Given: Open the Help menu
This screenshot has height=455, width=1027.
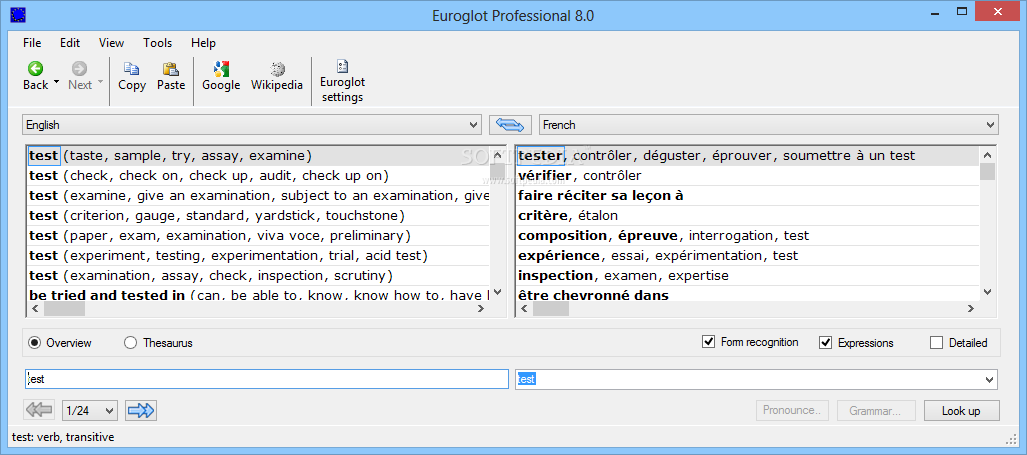Looking at the screenshot, I should click(203, 43).
